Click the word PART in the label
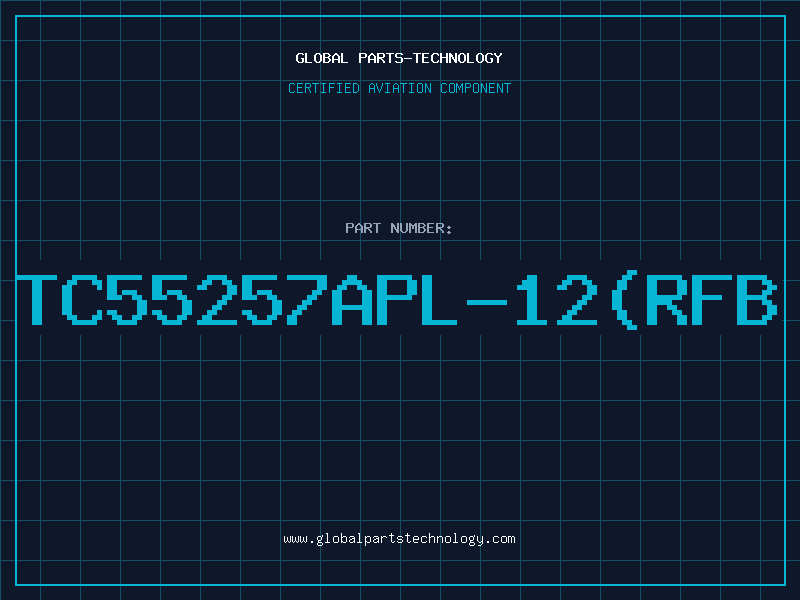 point(363,228)
